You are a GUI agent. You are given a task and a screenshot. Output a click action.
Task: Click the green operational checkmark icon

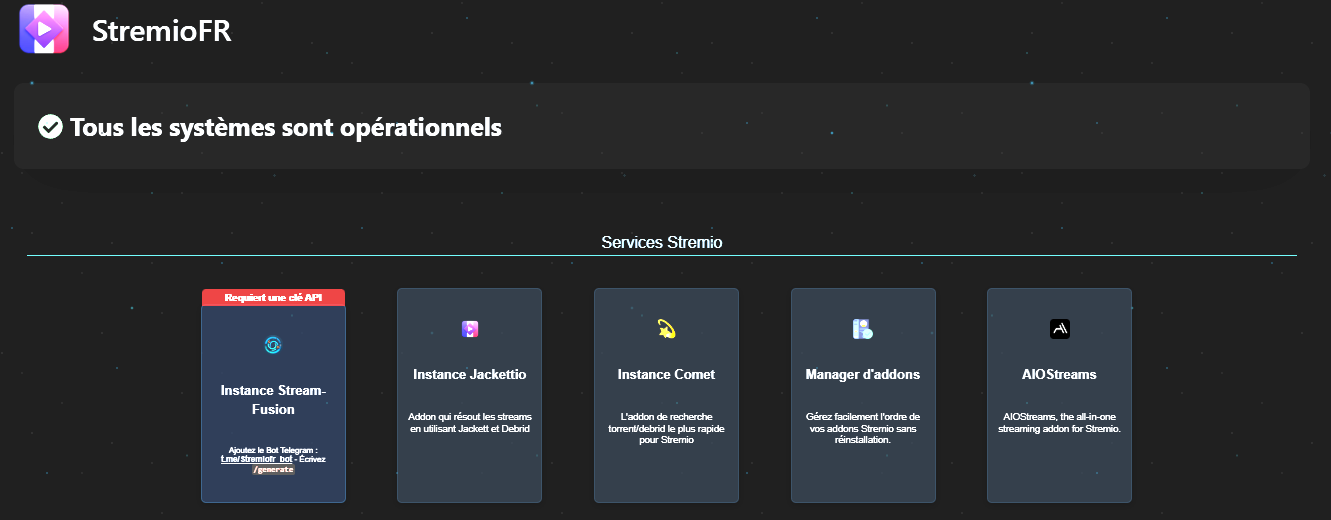pos(50,127)
